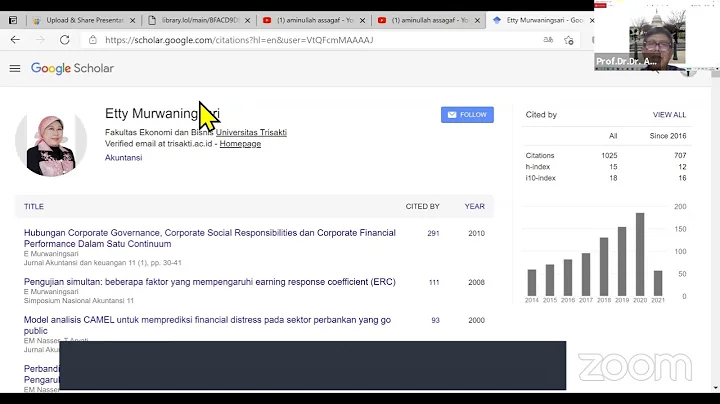720x404 pixels.
Task: Close the first aminullah assagaf YouTube tab
Action: point(362,20)
